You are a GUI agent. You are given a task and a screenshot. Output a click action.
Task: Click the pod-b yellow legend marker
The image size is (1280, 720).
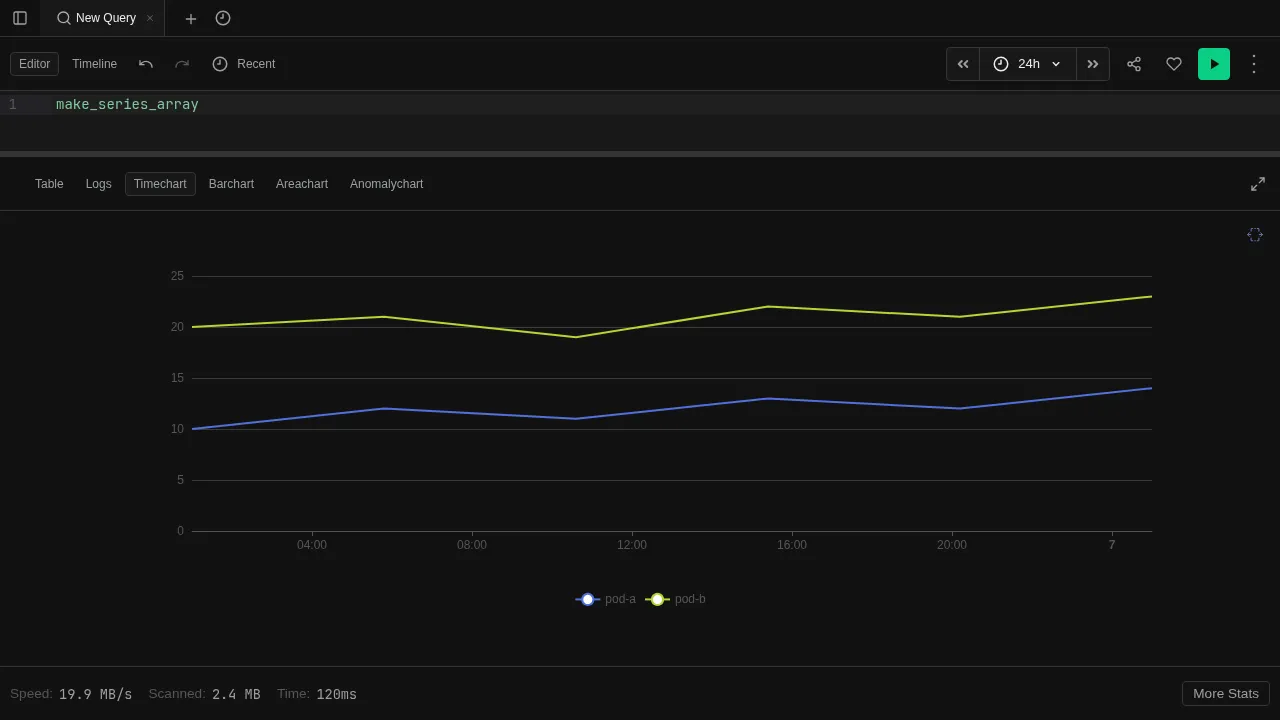(658, 599)
